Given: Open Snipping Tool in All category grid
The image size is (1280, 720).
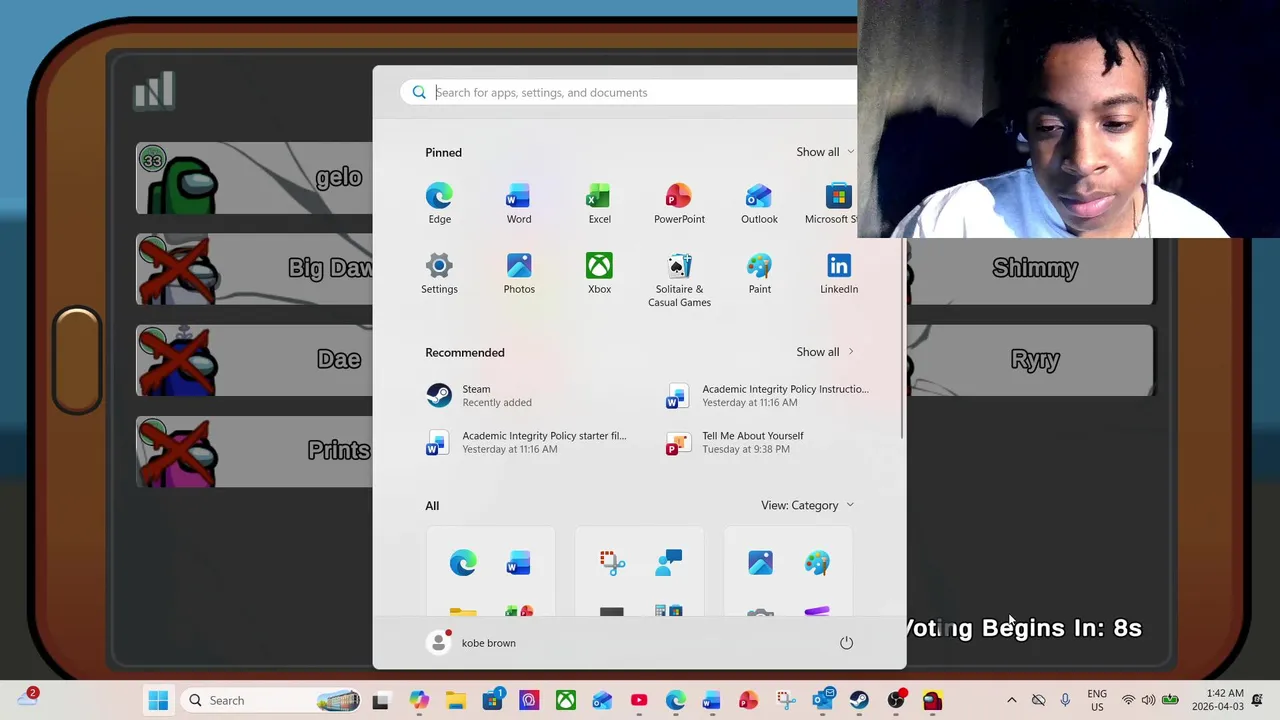Looking at the screenshot, I should point(612,563).
